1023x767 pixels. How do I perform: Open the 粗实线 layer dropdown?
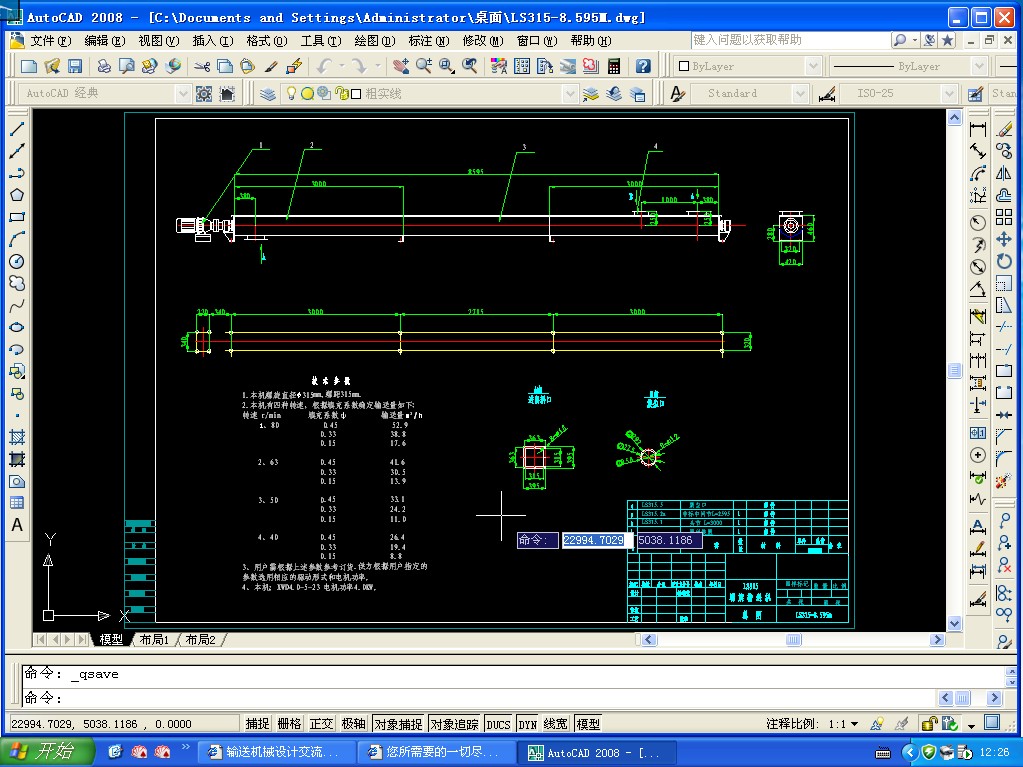point(570,94)
